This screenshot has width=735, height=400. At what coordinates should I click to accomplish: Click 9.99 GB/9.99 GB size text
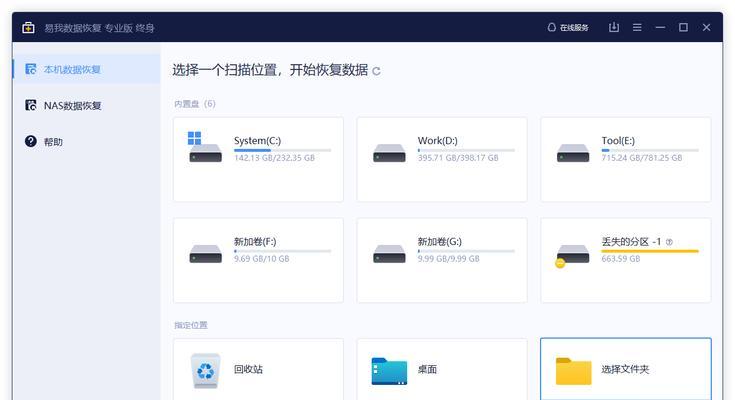[x=449, y=259]
